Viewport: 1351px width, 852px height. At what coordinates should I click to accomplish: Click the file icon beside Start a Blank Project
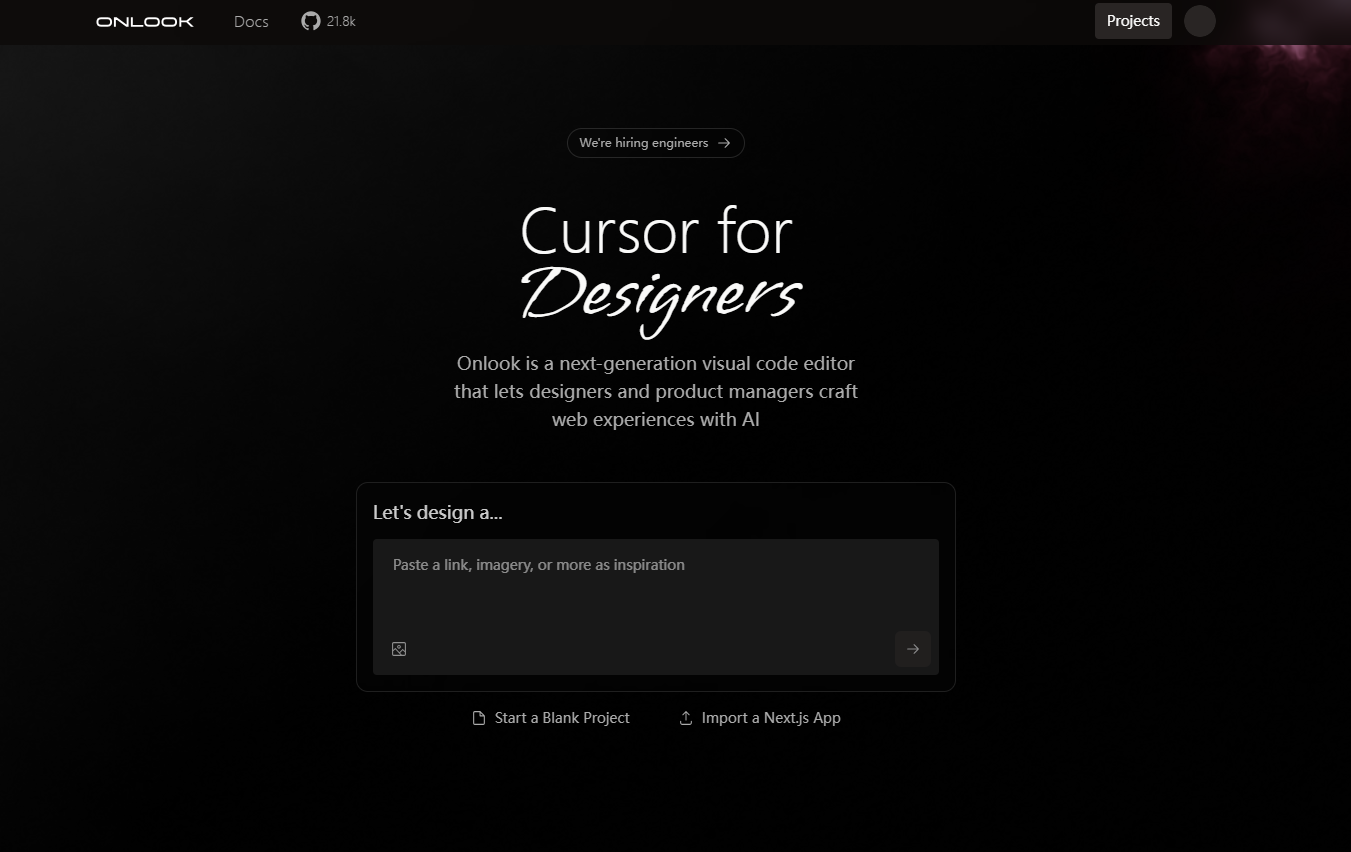[479, 718]
